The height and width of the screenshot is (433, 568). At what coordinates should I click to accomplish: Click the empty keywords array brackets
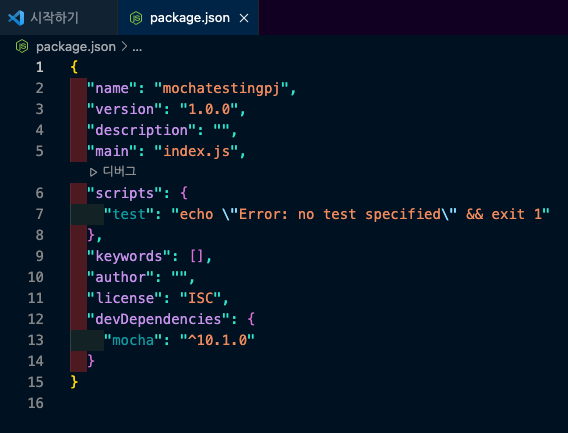pyautogui.click(x=197, y=256)
